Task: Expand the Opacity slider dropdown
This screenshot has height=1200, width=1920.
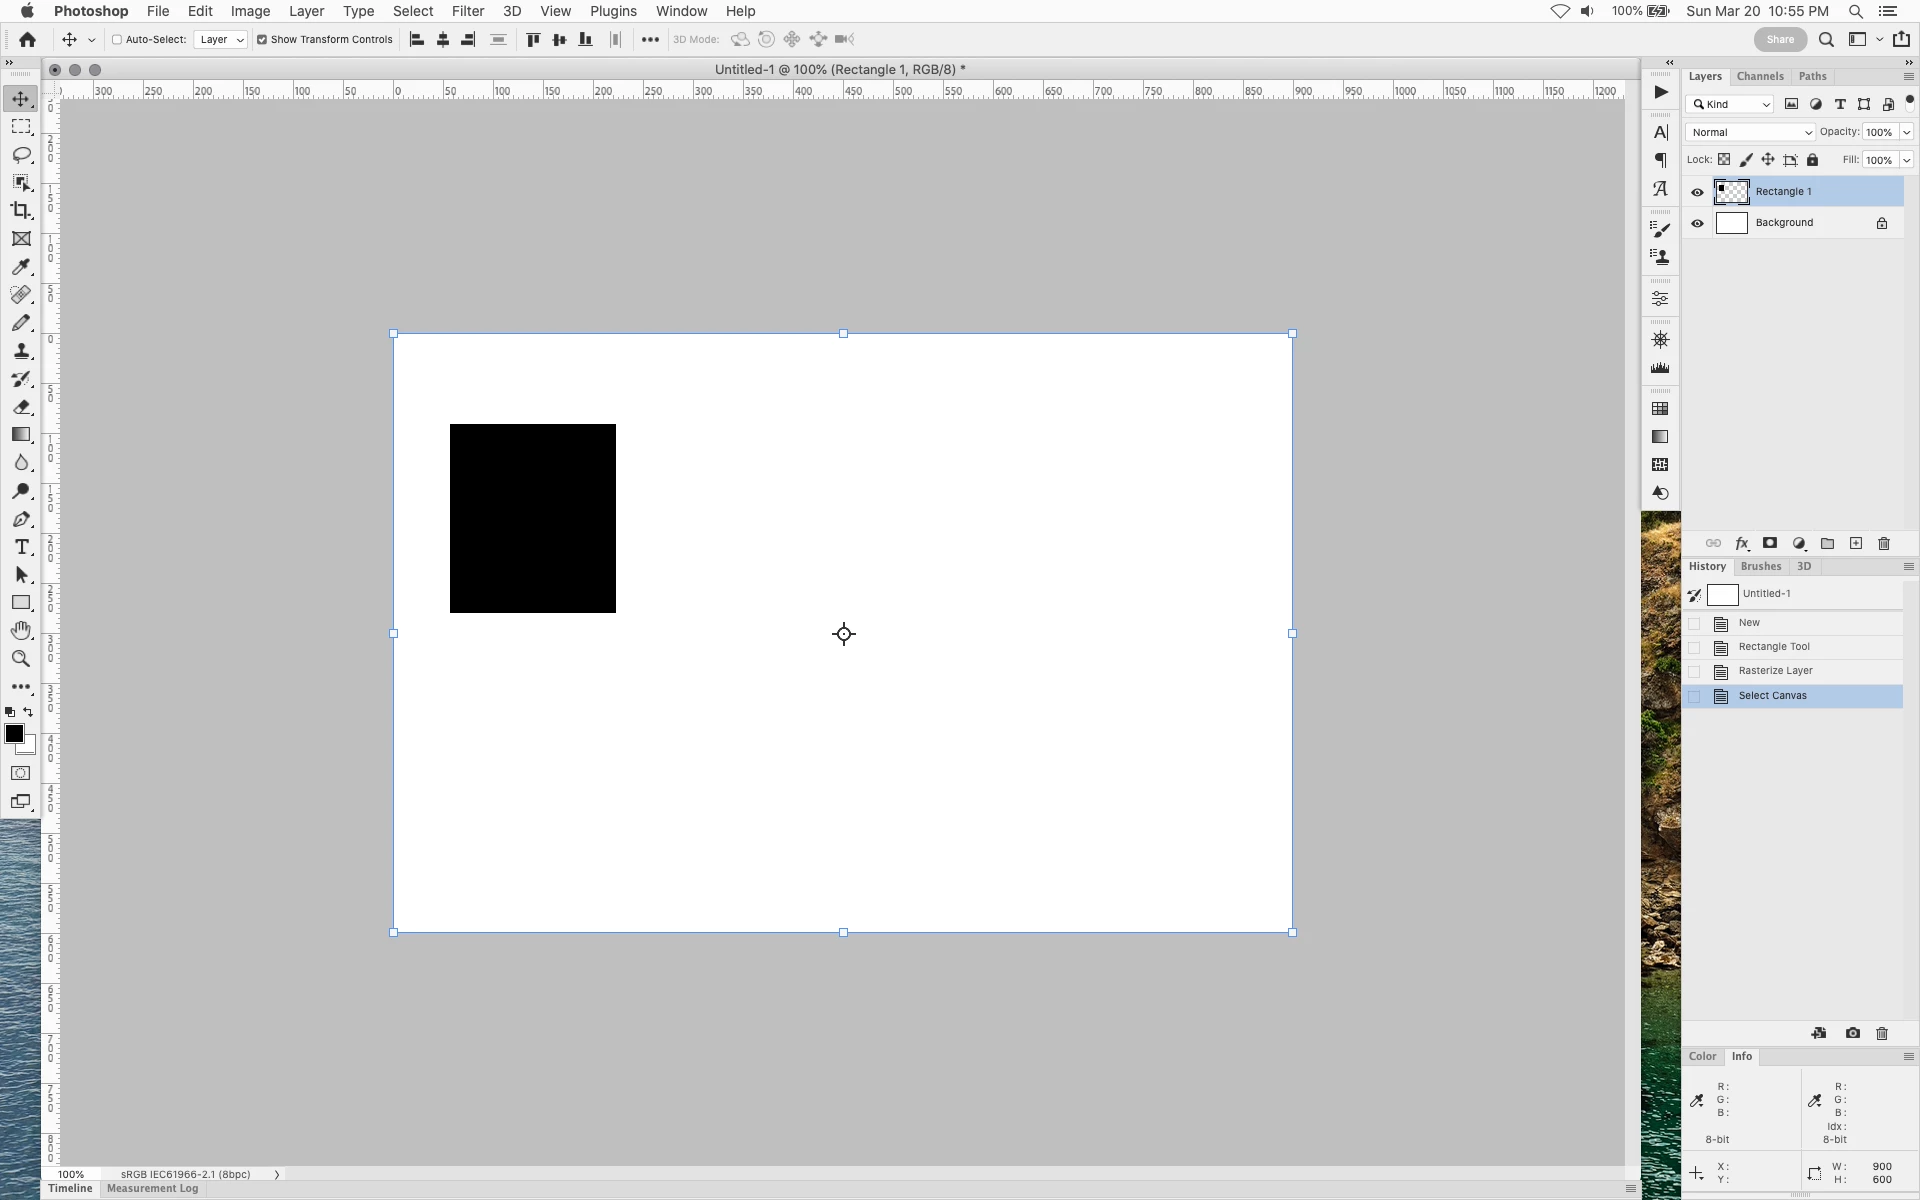Action: (1906, 132)
